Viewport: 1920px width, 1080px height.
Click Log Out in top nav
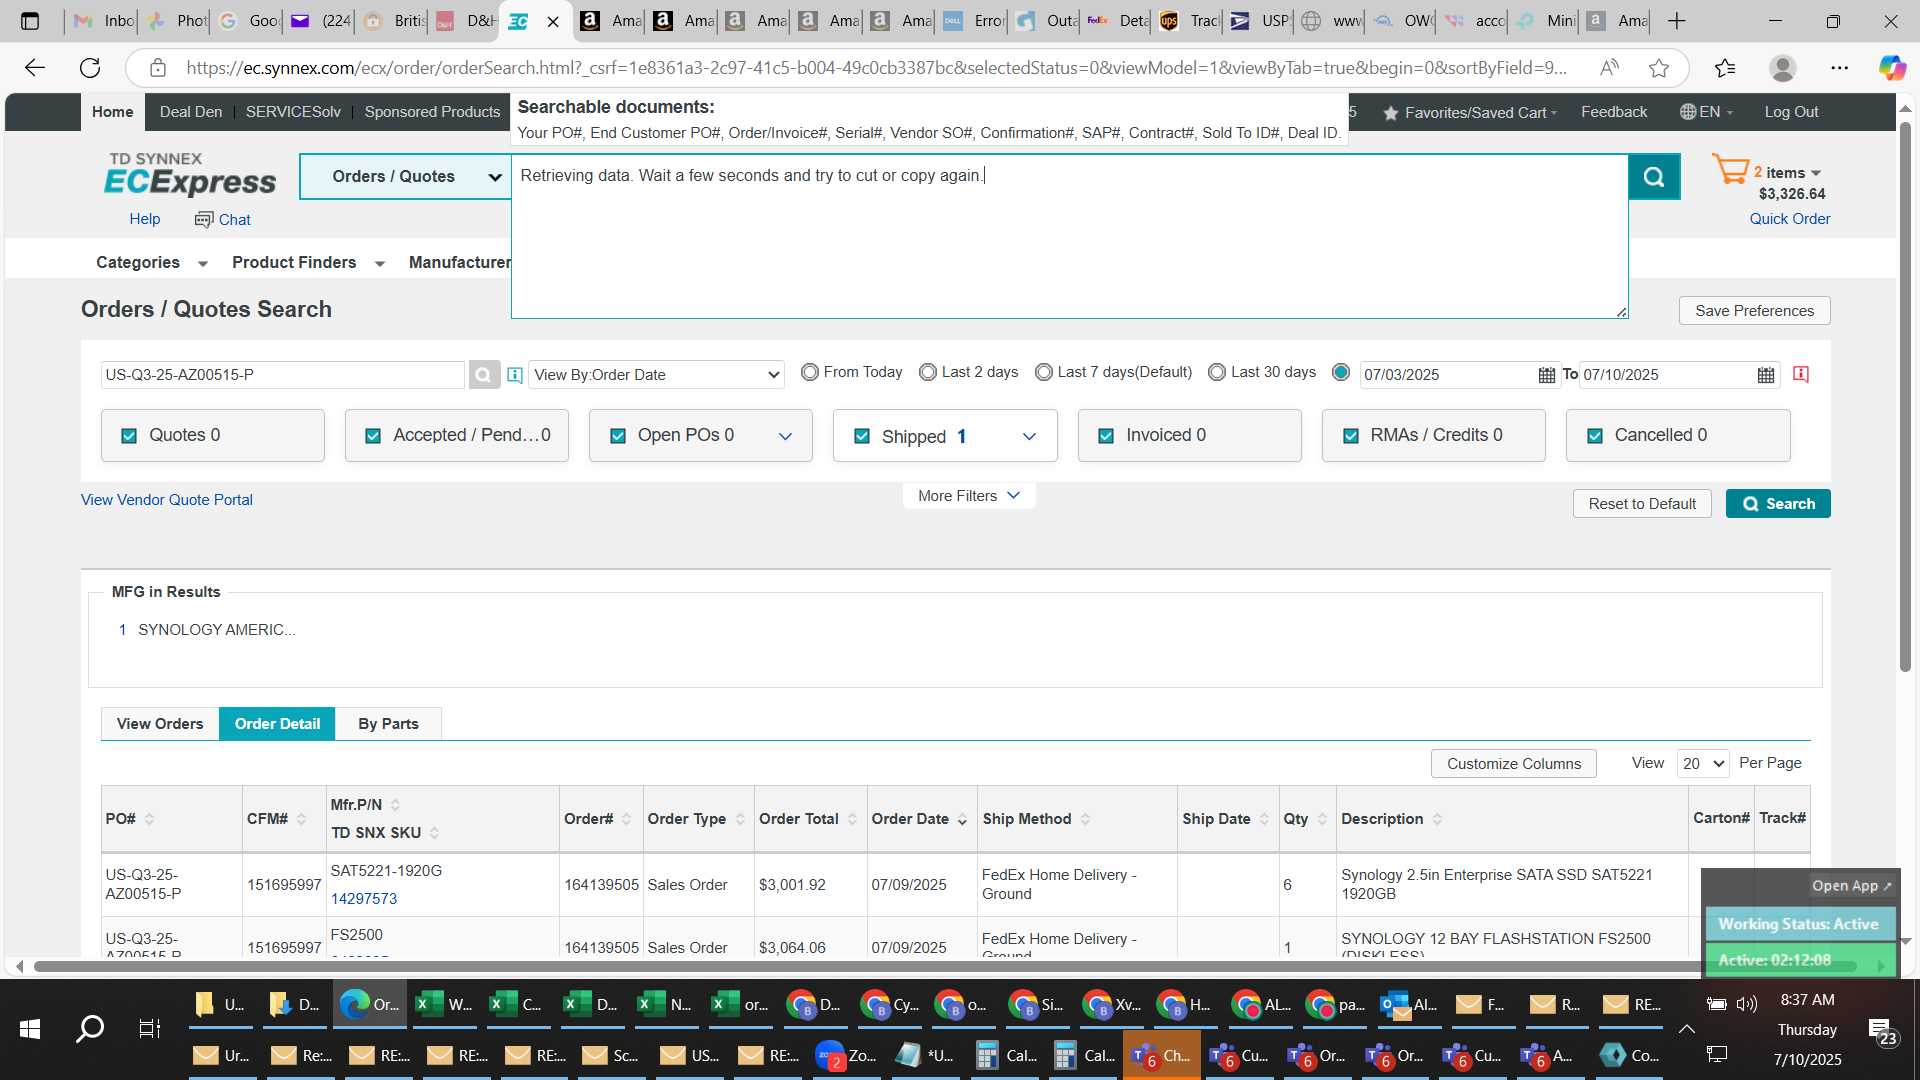pyautogui.click(x=1791, y=112)
